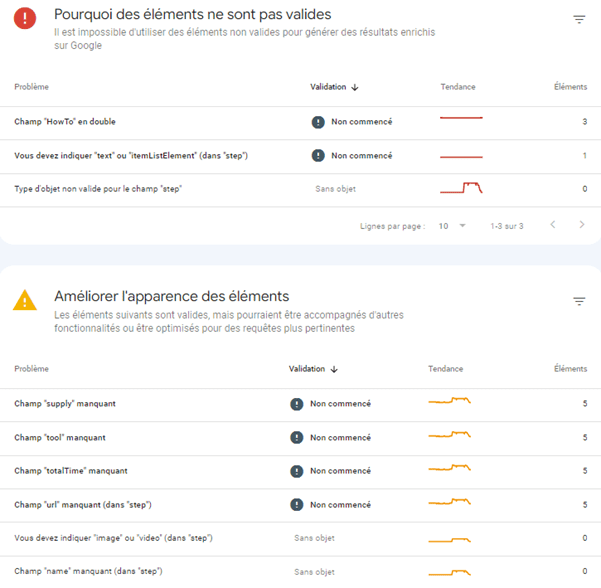This screenshot has height=588, width=601.
Task: Click status icon for Champ "HowTo" en double
Action: coord(318,122)
